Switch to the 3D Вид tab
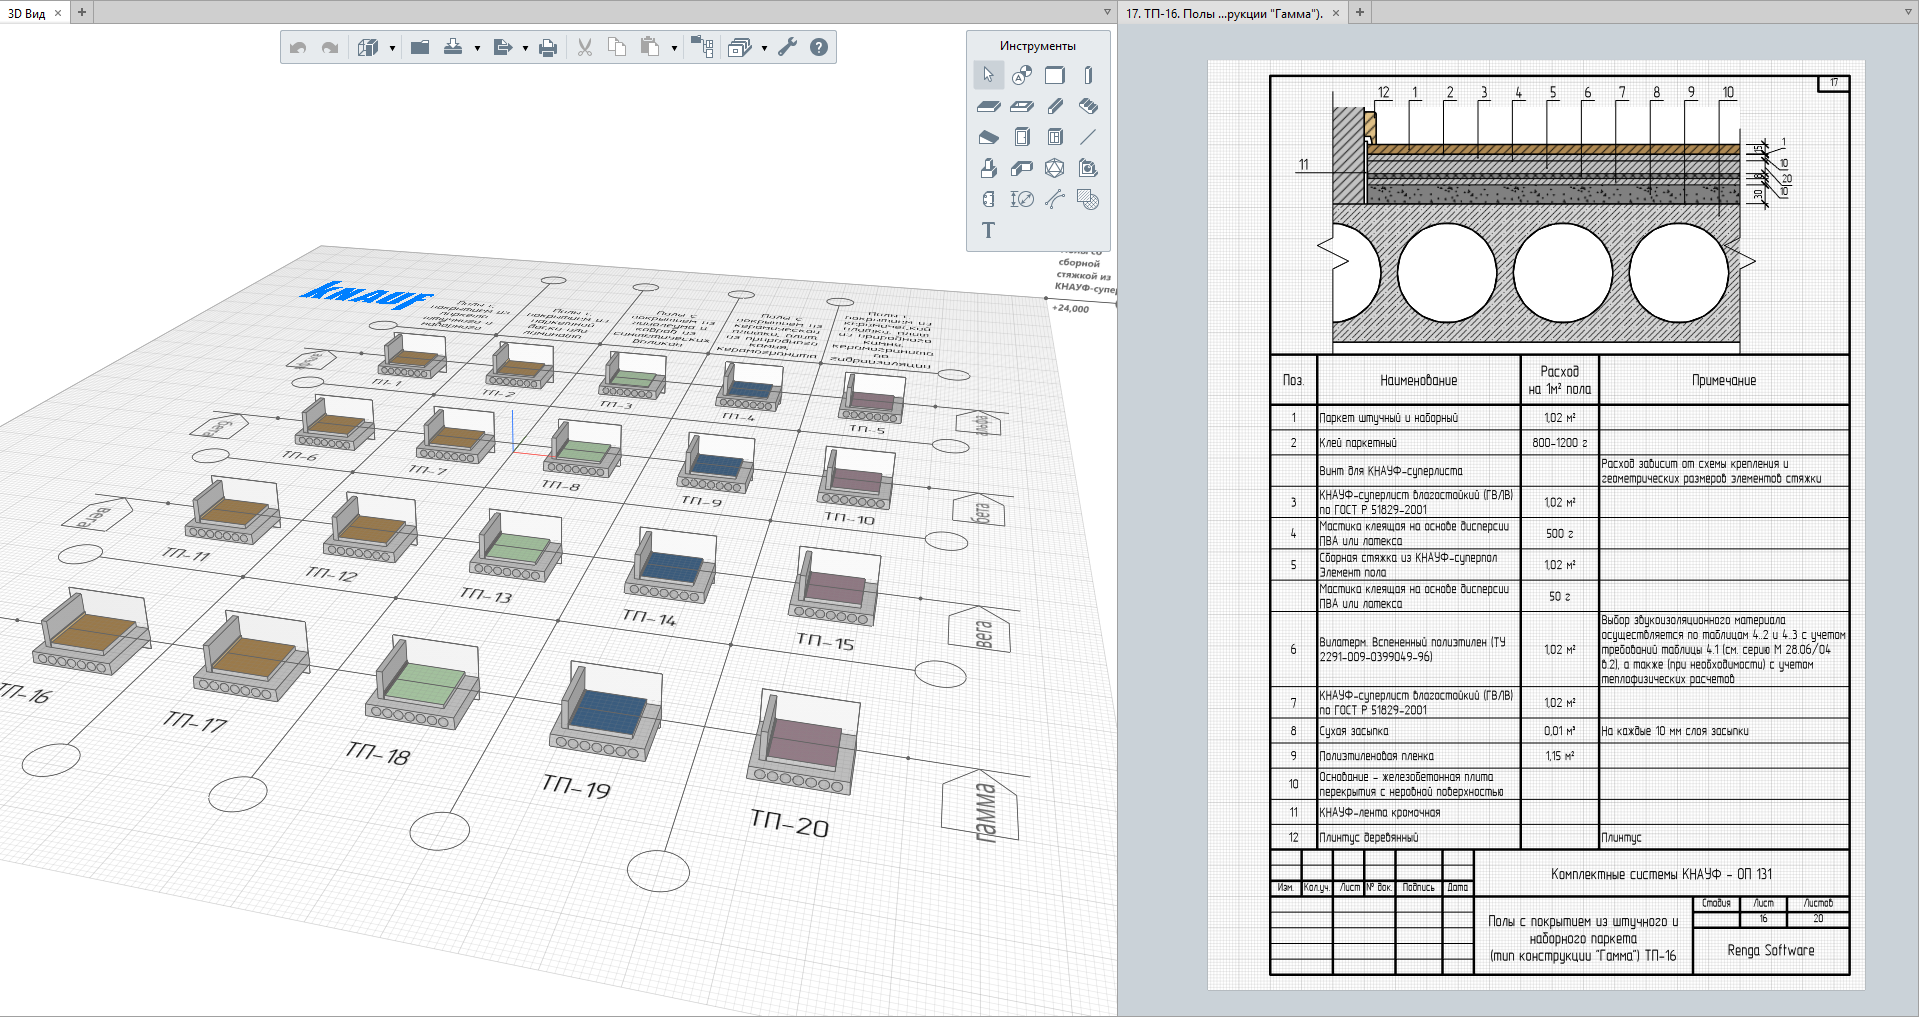 point(27,13)
